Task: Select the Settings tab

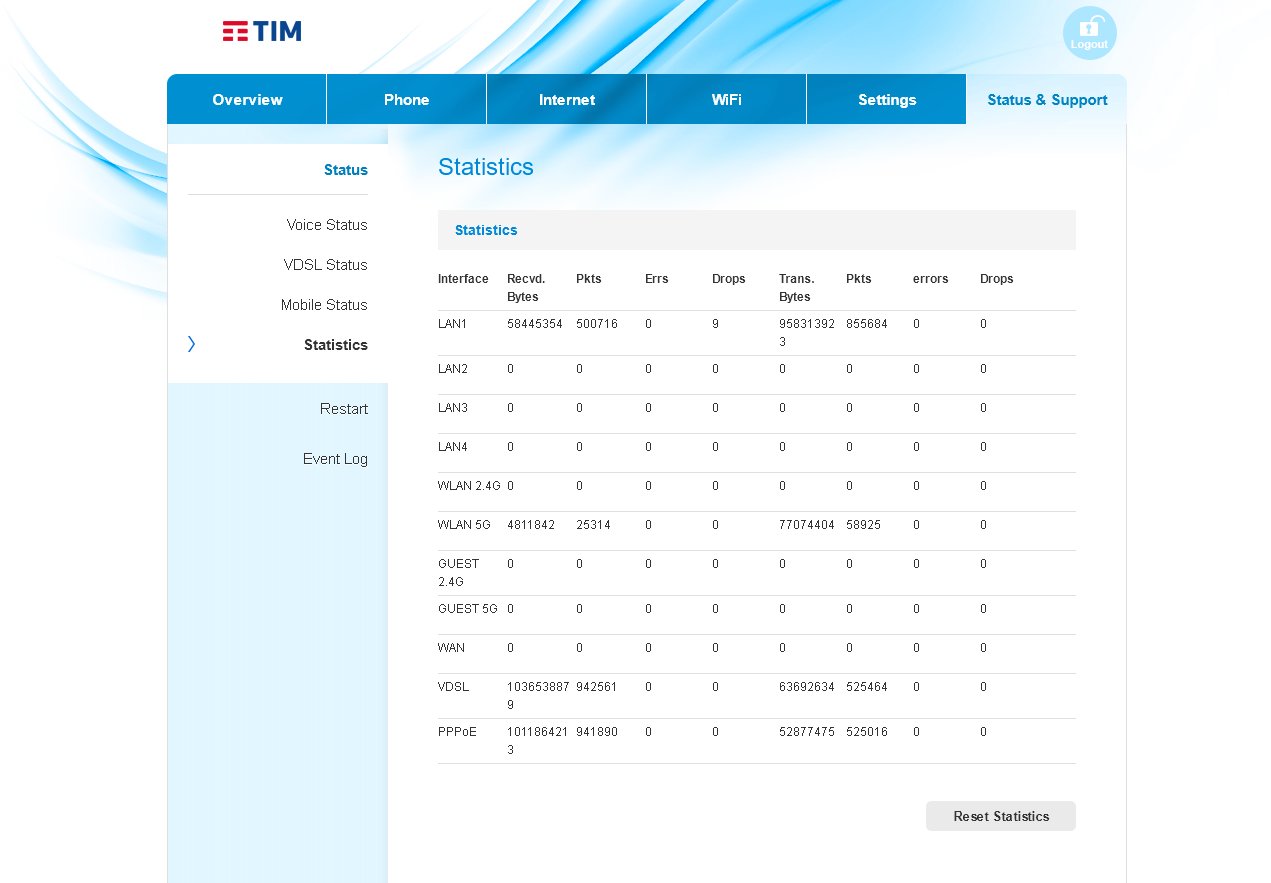Action: (886, 100)
